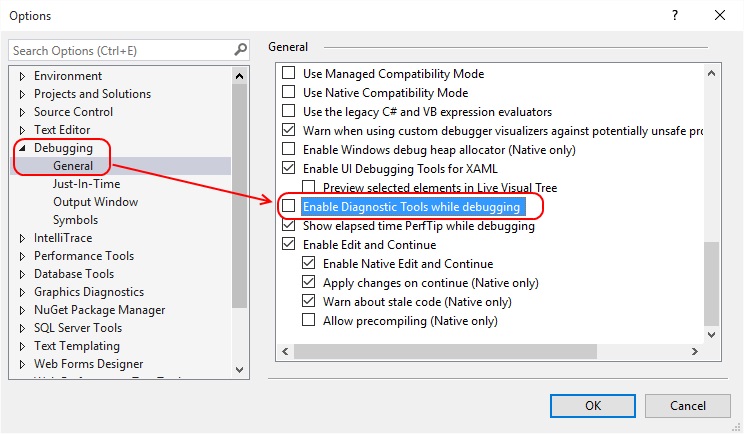The image size is (744, 434).
Task: Expand the Text Editor category
Action: click(22, 130)
